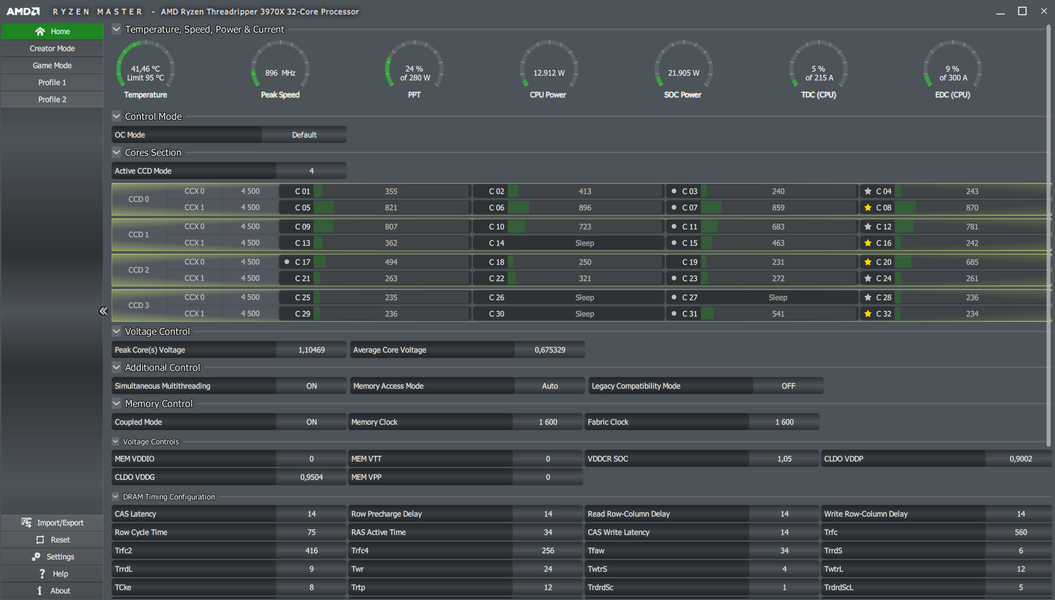Click the Active CCD Mode value 4

[x=311, y=171]
